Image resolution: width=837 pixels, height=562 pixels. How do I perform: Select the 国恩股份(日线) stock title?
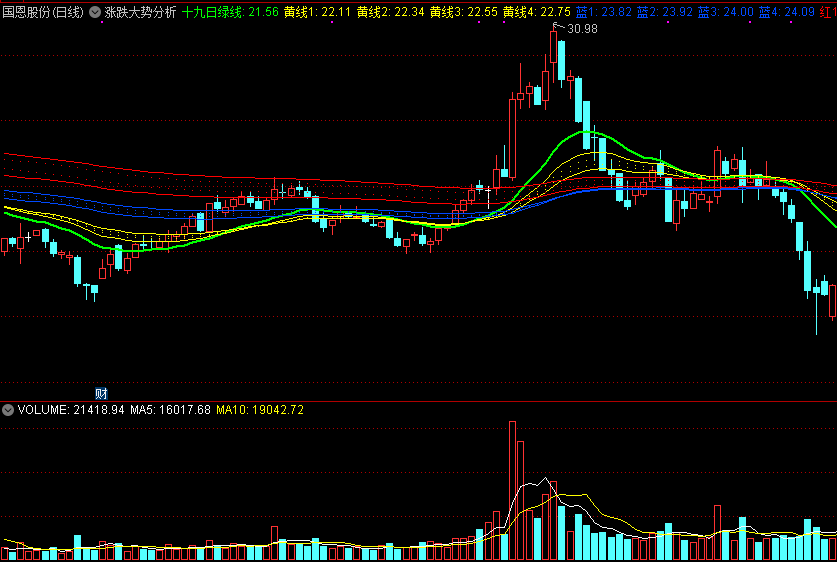click(x=43, y=12)
